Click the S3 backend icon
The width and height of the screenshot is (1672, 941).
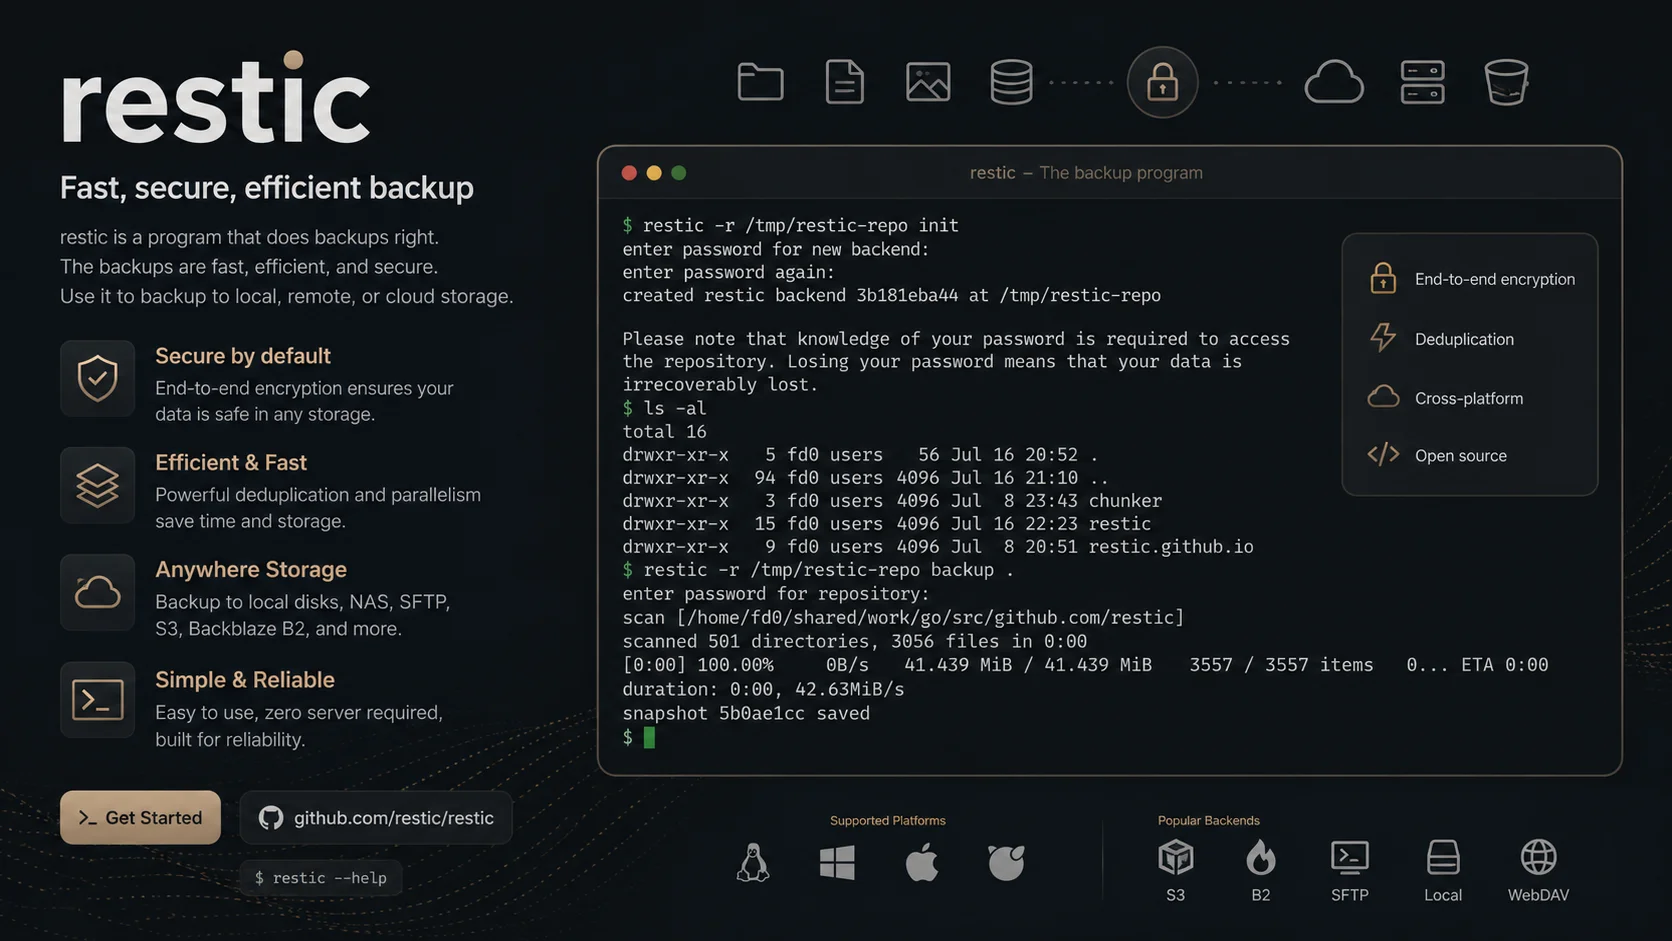point(1176,857)
